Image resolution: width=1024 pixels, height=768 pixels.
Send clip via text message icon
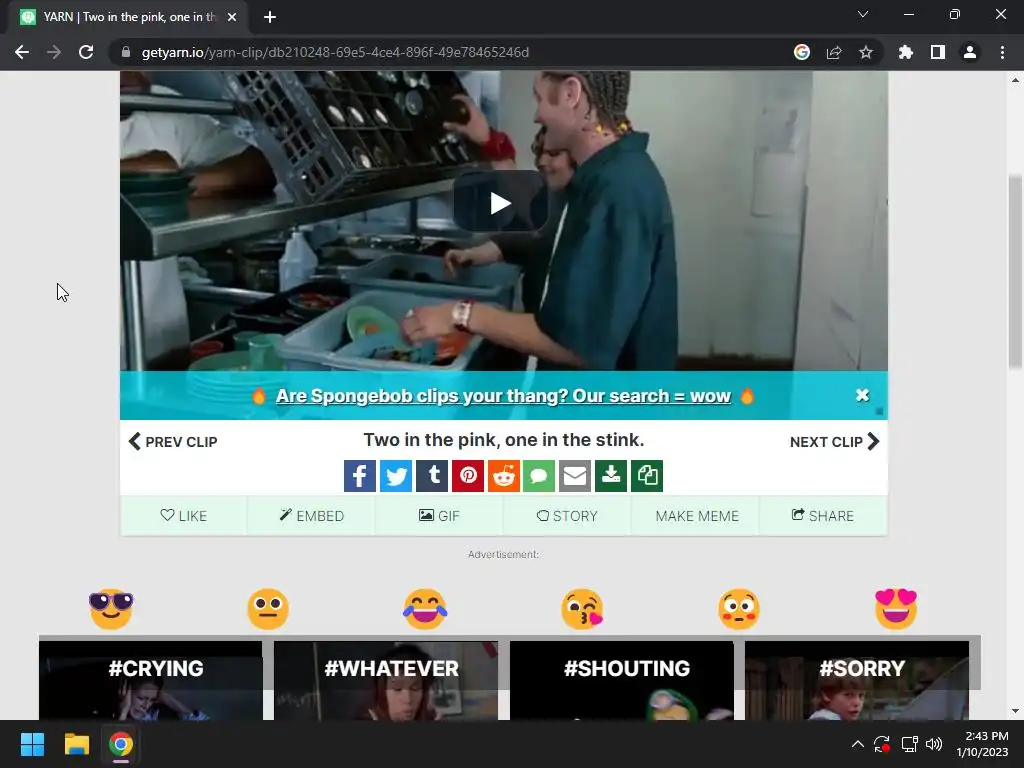pyautogui.click(x=539, y=476)
